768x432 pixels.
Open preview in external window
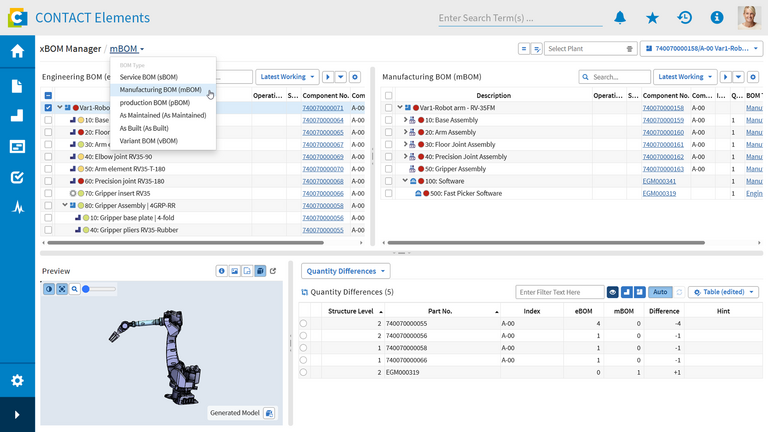(x=273, y=271)
